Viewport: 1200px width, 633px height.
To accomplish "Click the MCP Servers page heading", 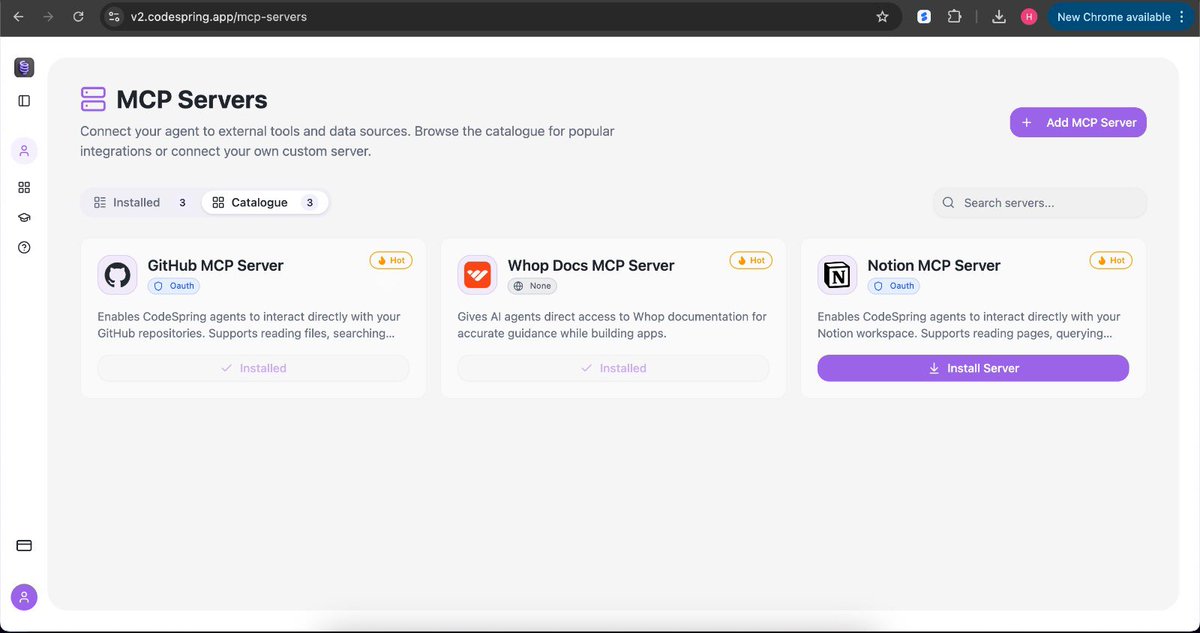I will click(192, 100).
